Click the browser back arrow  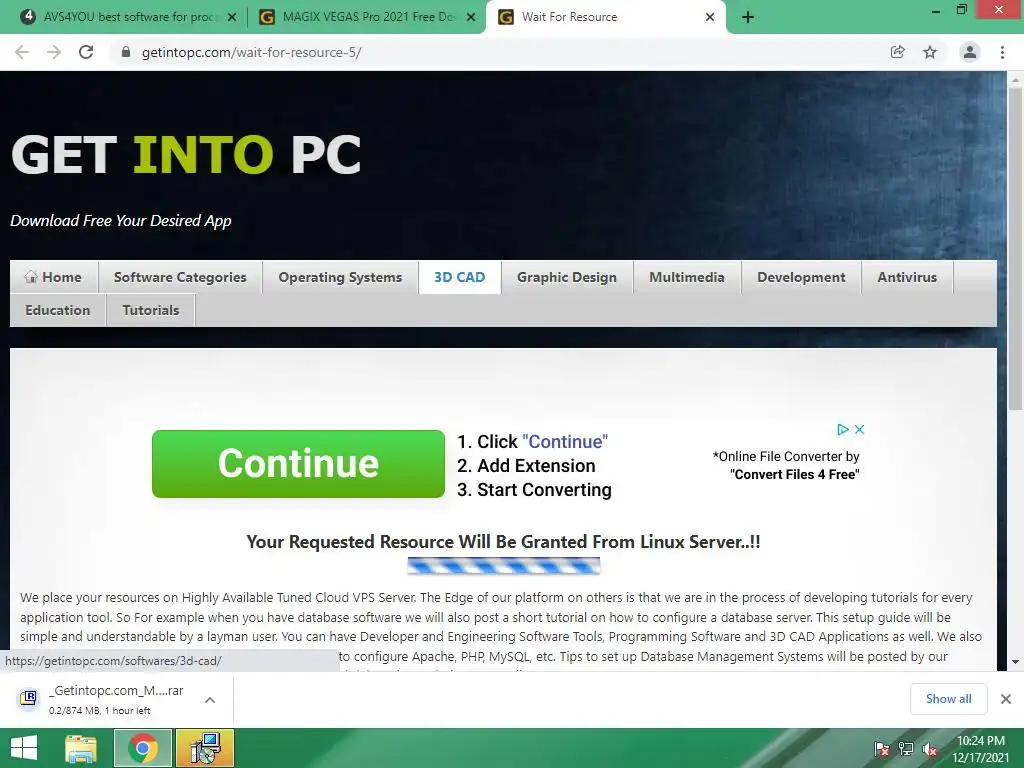(22, 52)
